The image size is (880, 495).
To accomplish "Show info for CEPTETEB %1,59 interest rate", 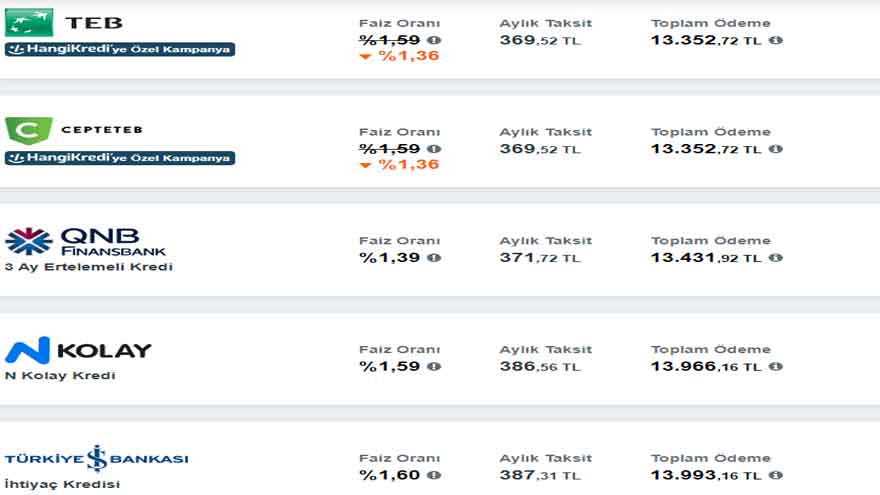I will coord(434,149).
